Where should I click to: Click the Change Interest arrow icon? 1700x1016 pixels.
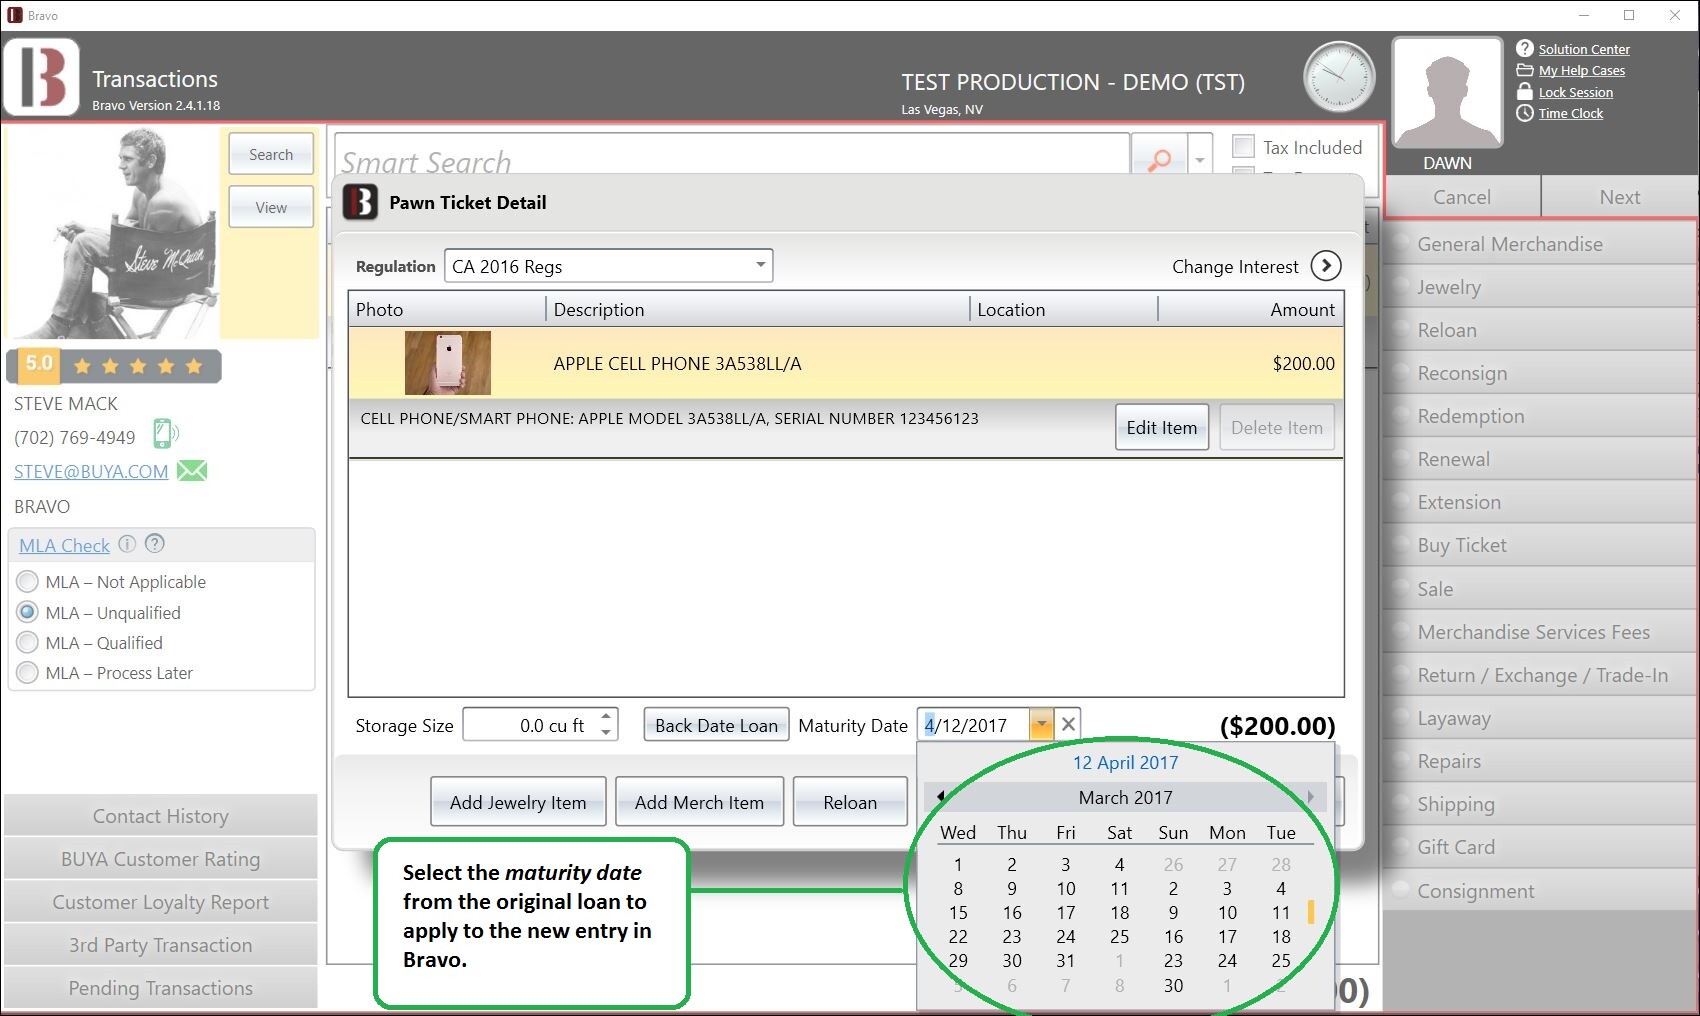[1326, 266]
